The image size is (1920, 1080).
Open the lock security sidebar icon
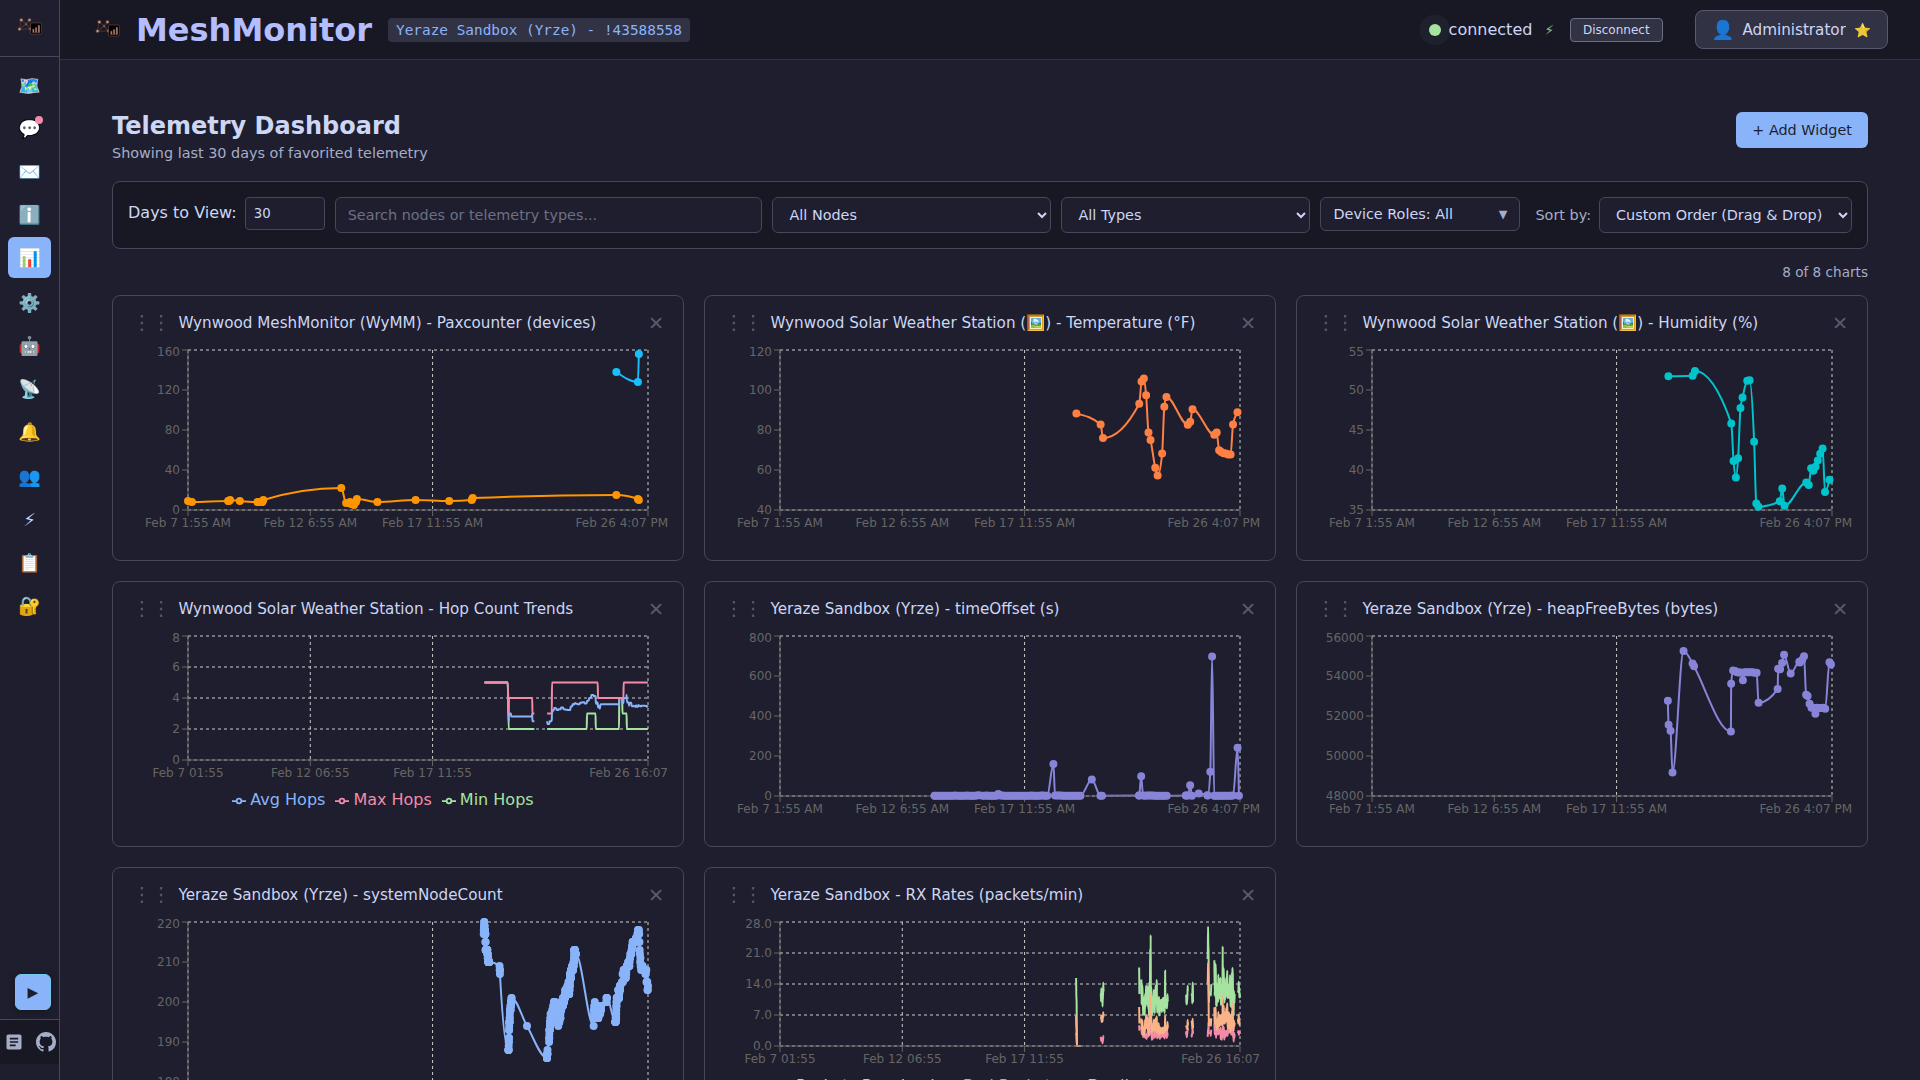click(x=29, y=606)
